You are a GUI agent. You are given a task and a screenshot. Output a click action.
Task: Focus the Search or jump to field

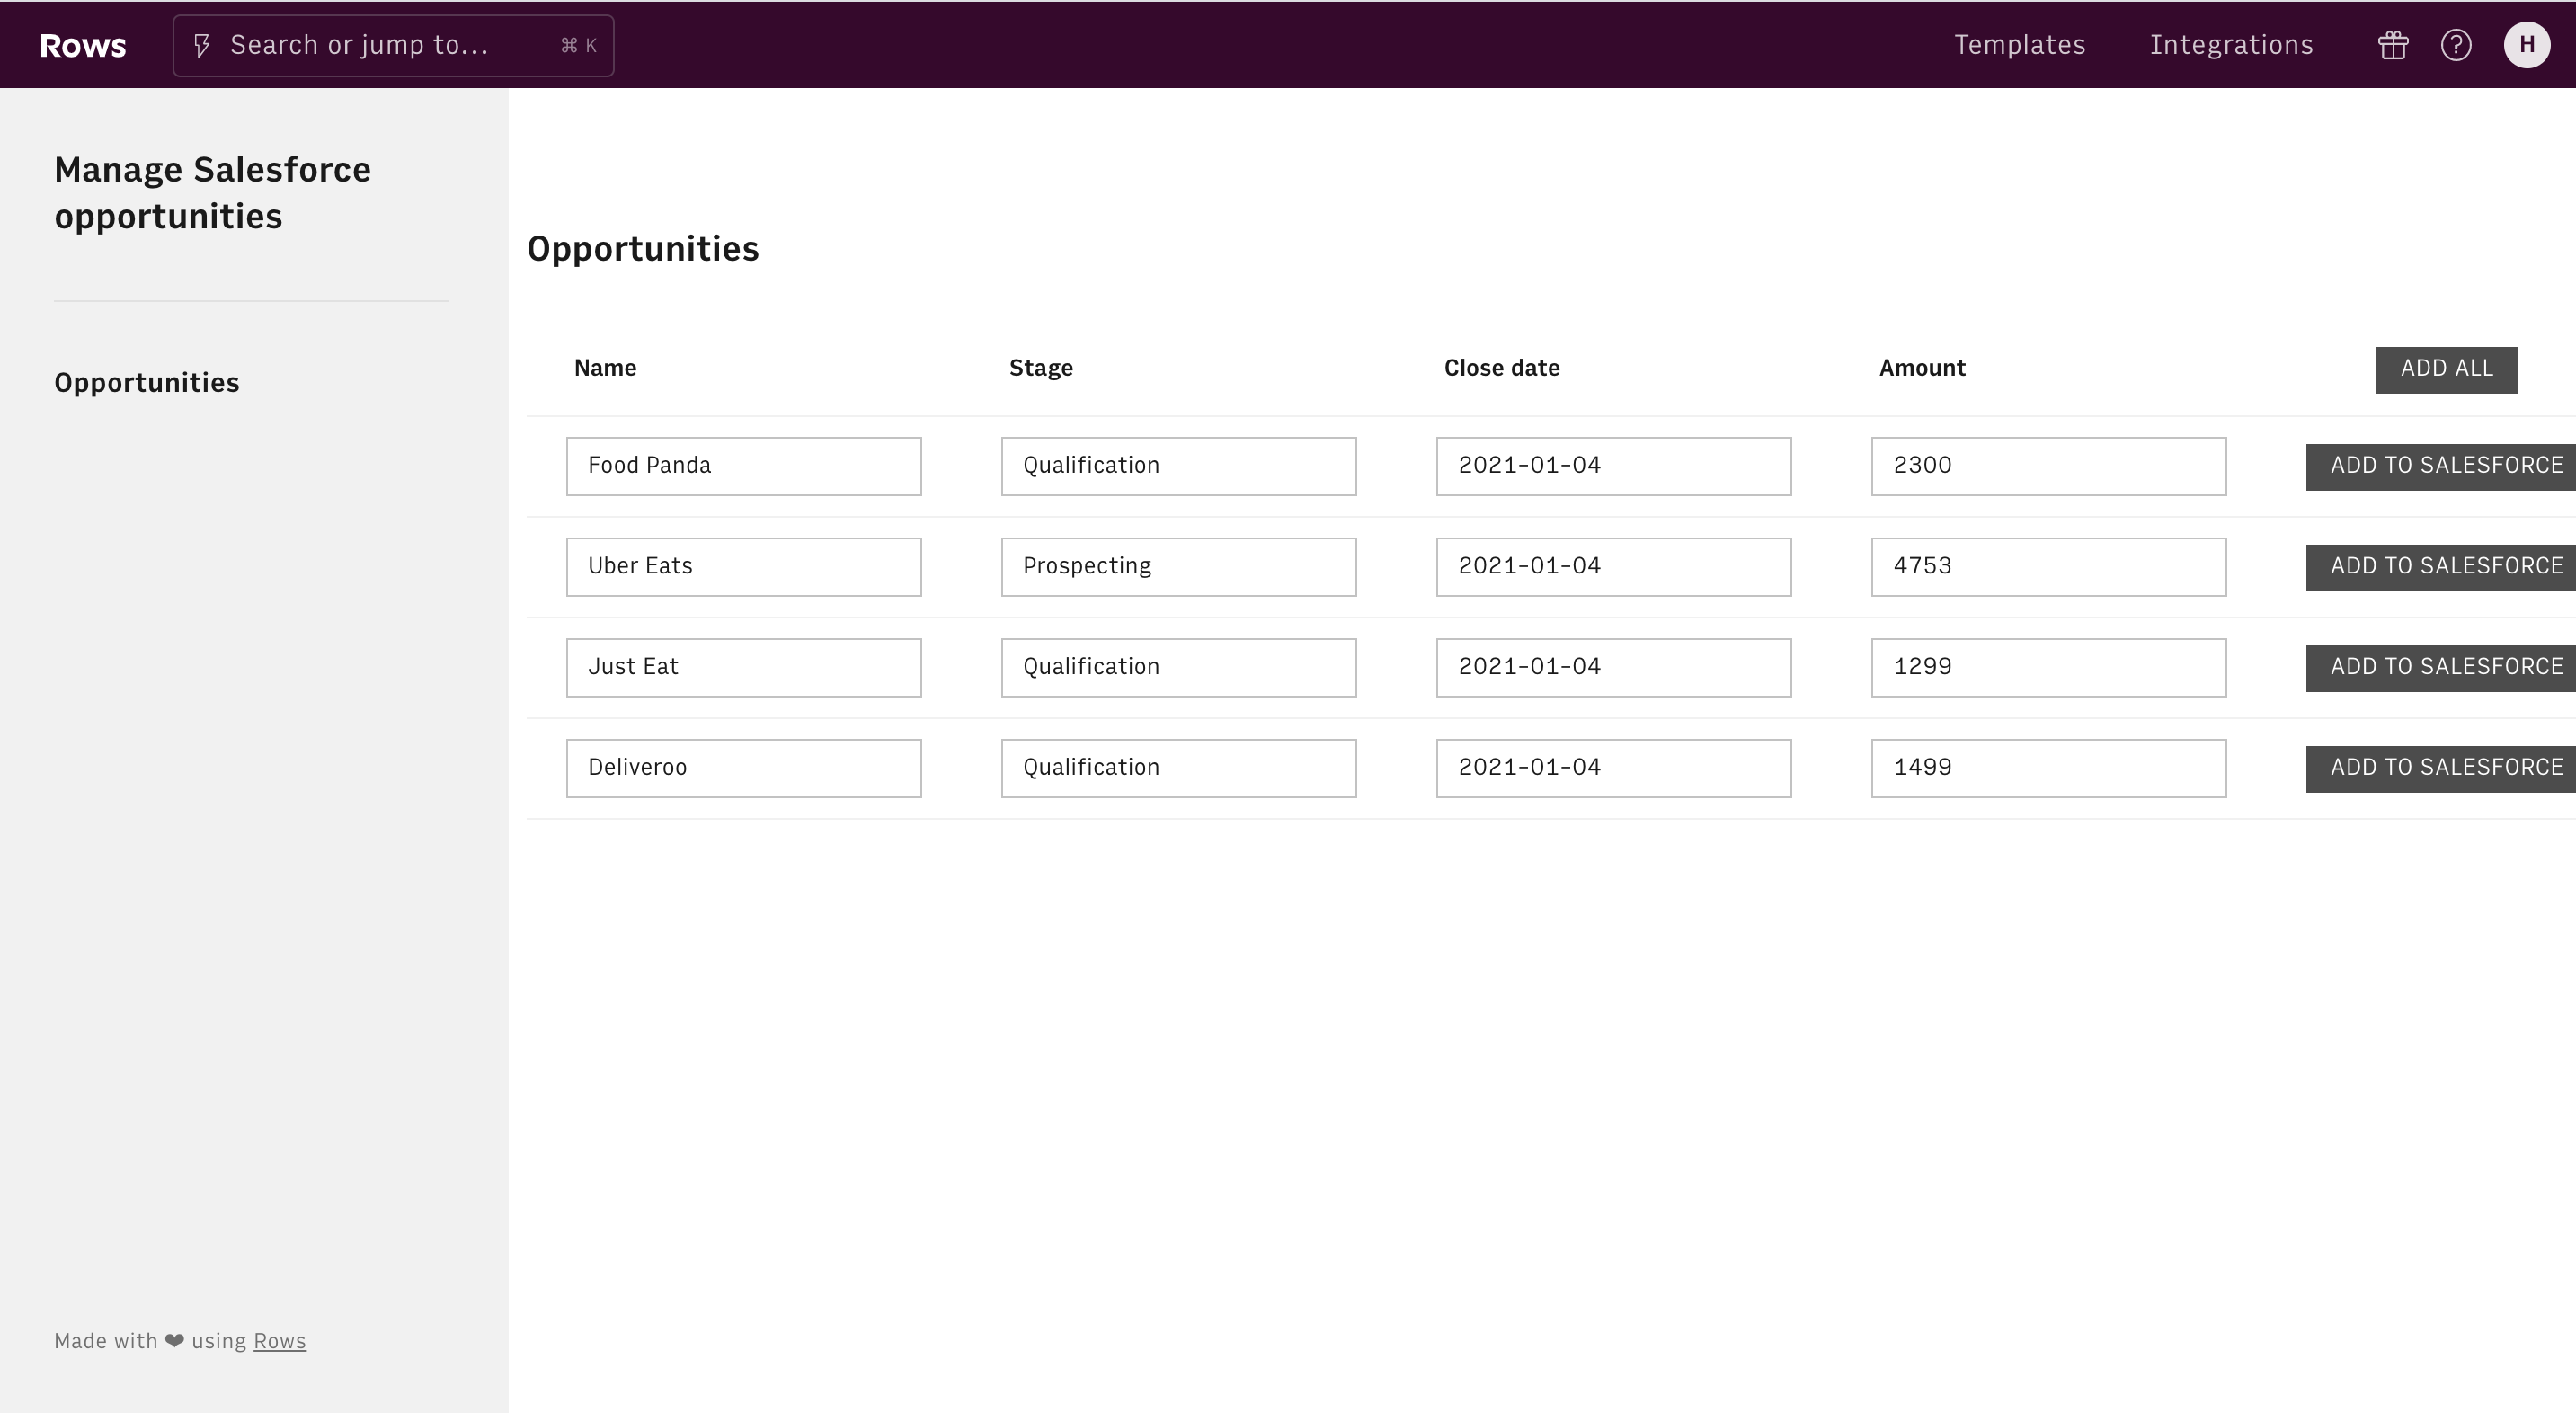[393, 45]
